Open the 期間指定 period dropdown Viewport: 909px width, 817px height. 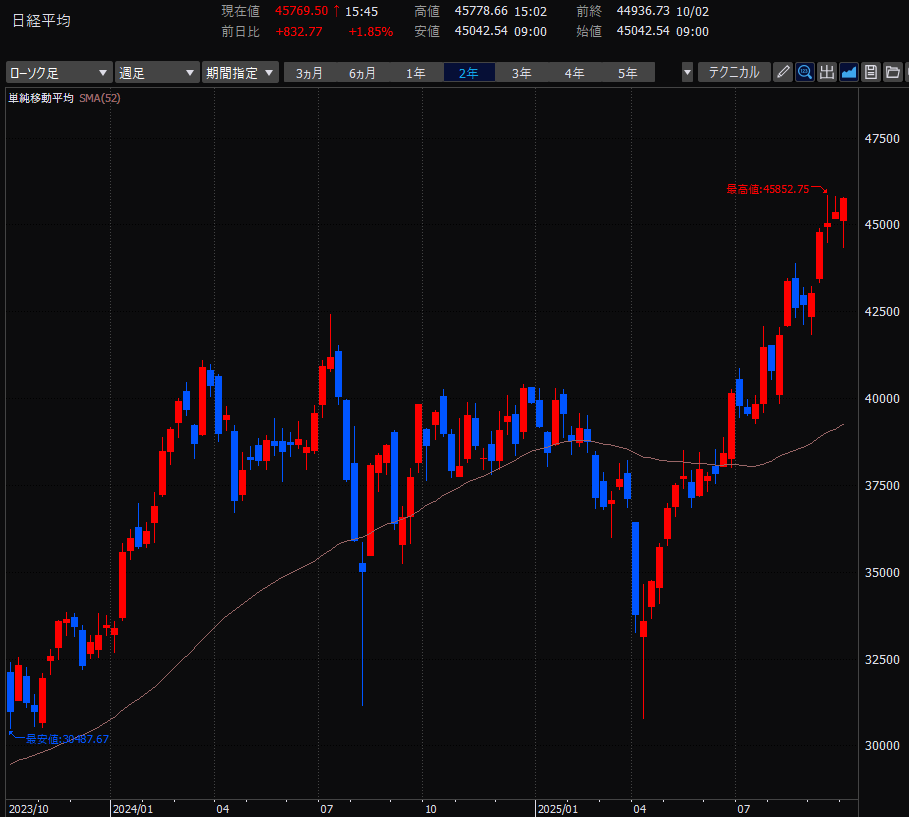(x=240, y=72)
